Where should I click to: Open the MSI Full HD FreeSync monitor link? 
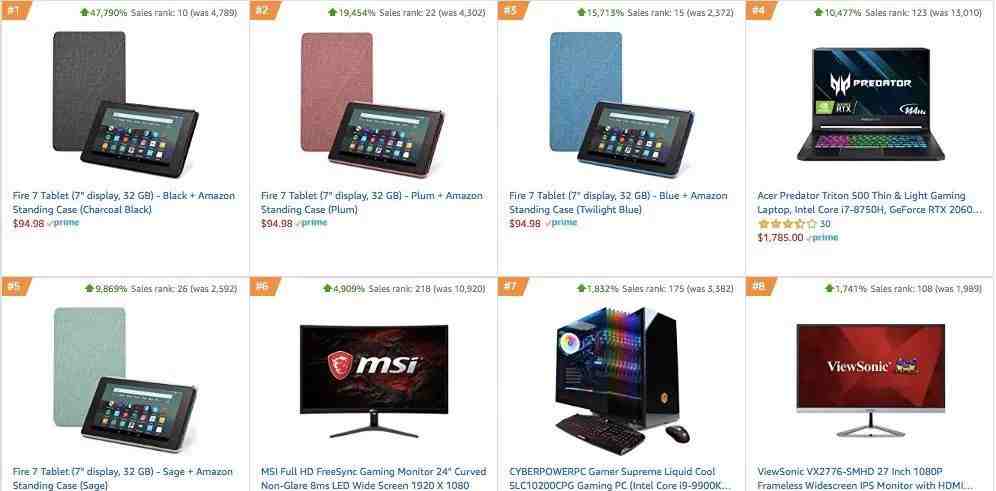374,478
